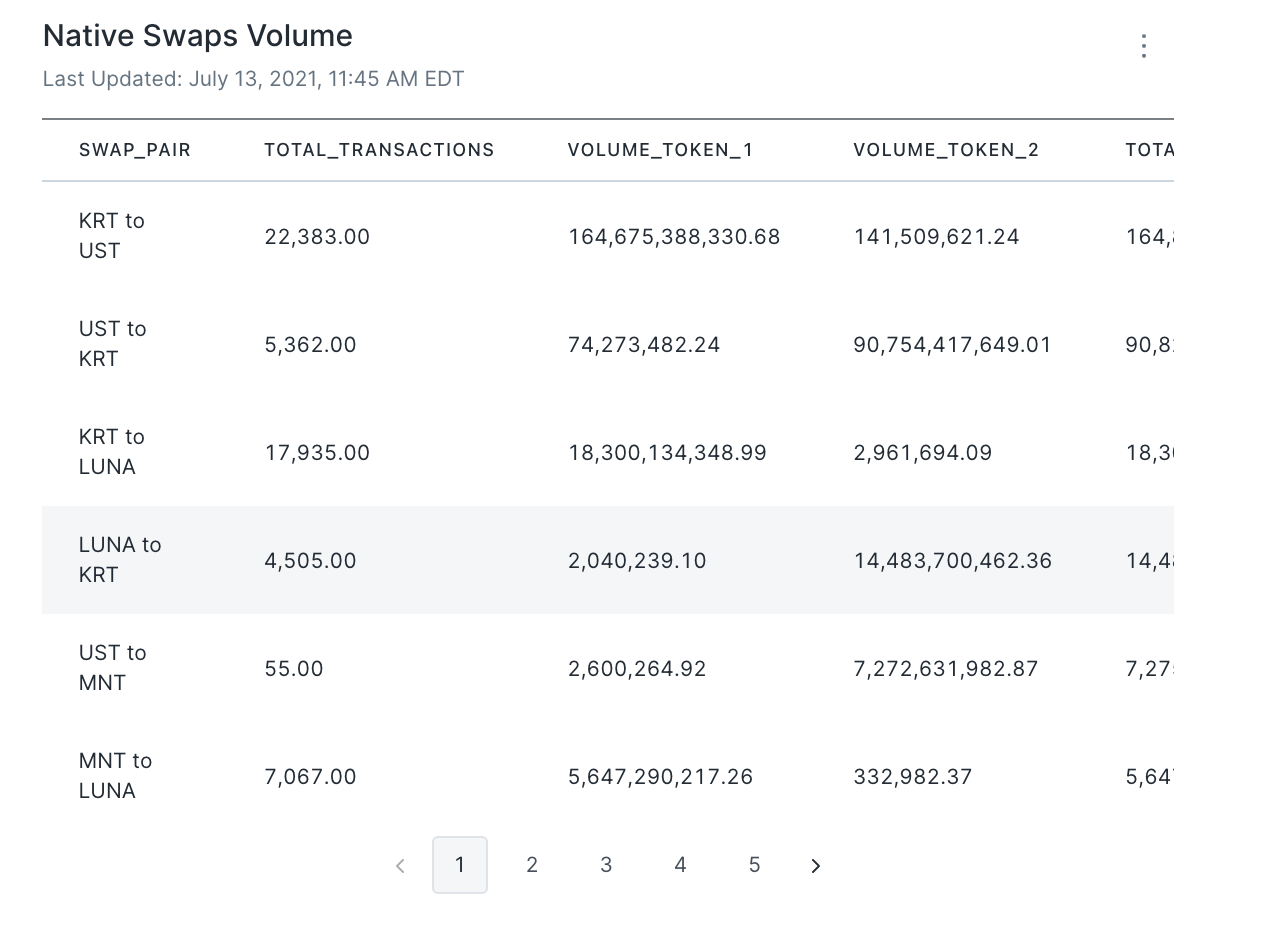This screenshot has width=1274, height=926.
Task: Click the VOLUME_TOKEN_2 column header
Action: (946, 150)
